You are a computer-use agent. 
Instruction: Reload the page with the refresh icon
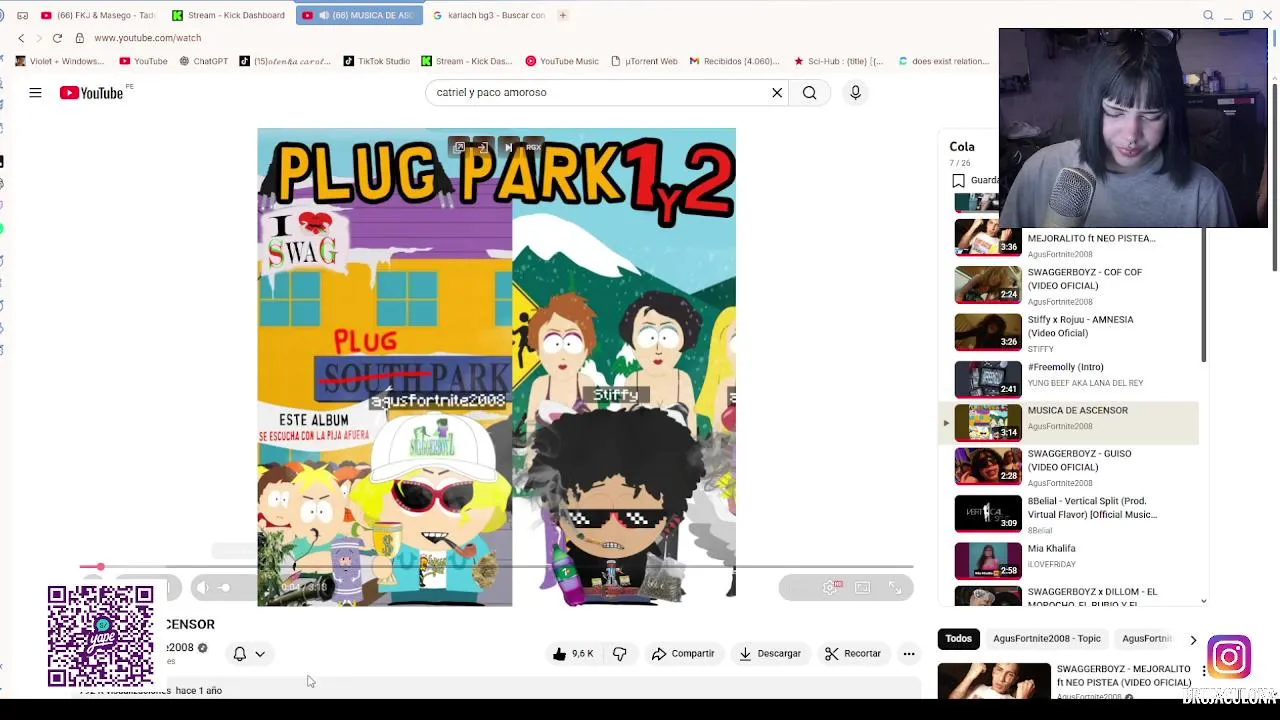pyautogui.click(x=57, y=38)
